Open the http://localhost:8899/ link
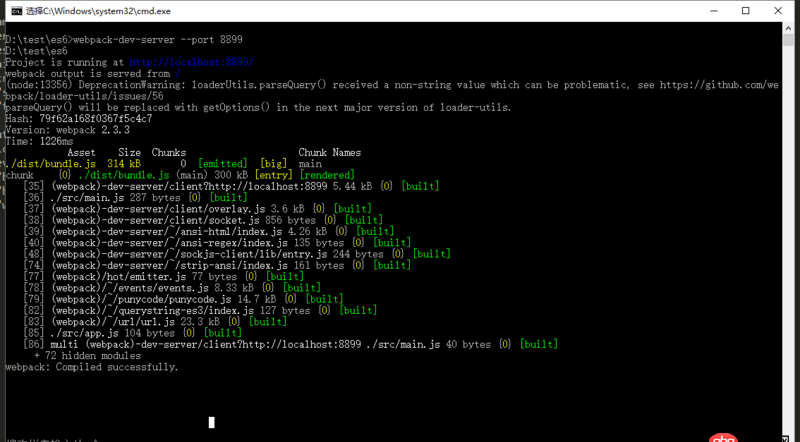Image resolution: width=800 pixels, height=442 pixels. pos(191,62)
